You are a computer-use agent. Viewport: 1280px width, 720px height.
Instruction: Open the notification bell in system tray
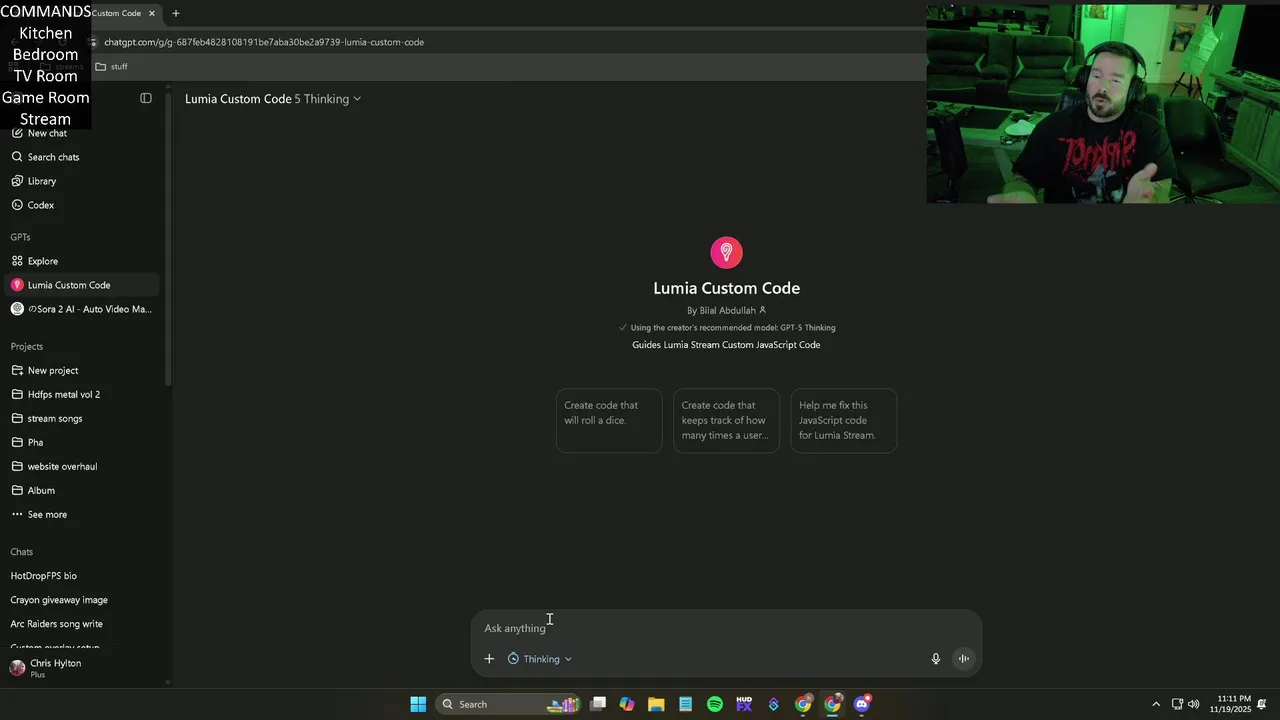1262,704
